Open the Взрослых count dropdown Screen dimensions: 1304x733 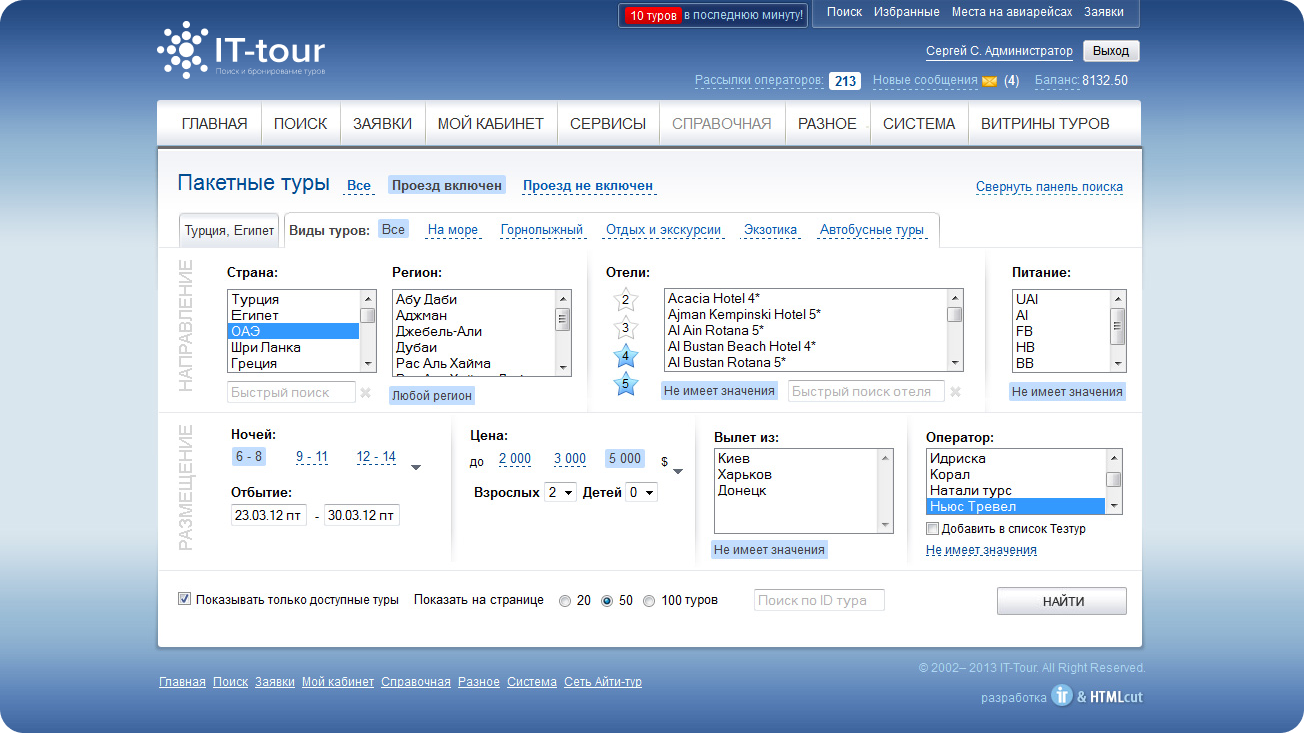click(560, 493)
